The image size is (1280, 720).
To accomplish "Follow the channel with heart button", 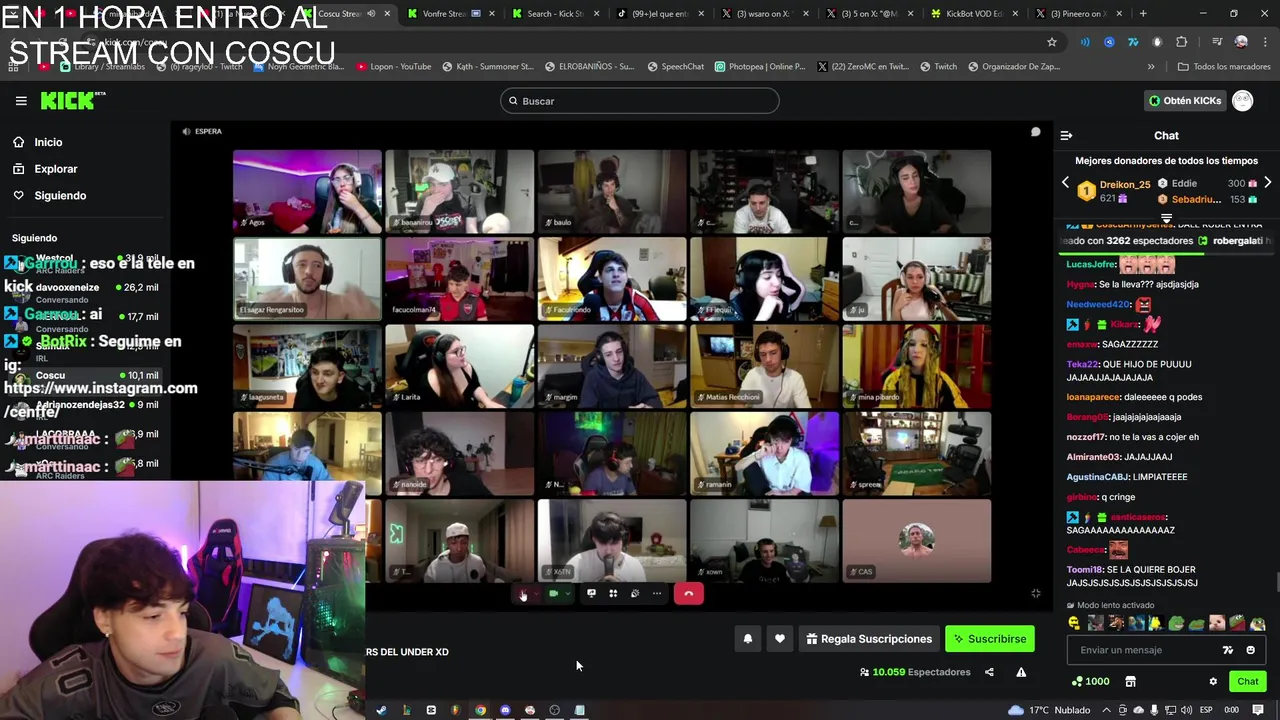I will click(x=780, y=639).
